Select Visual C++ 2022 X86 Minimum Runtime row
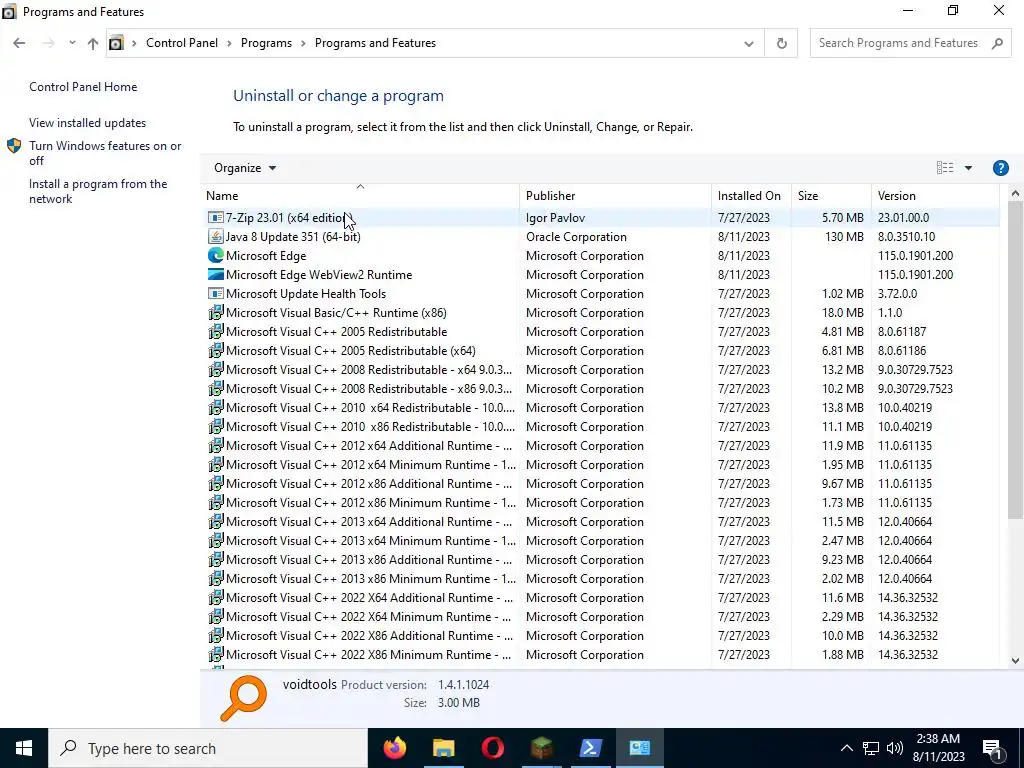The image size is (1024, 768). tap(601, 654)
